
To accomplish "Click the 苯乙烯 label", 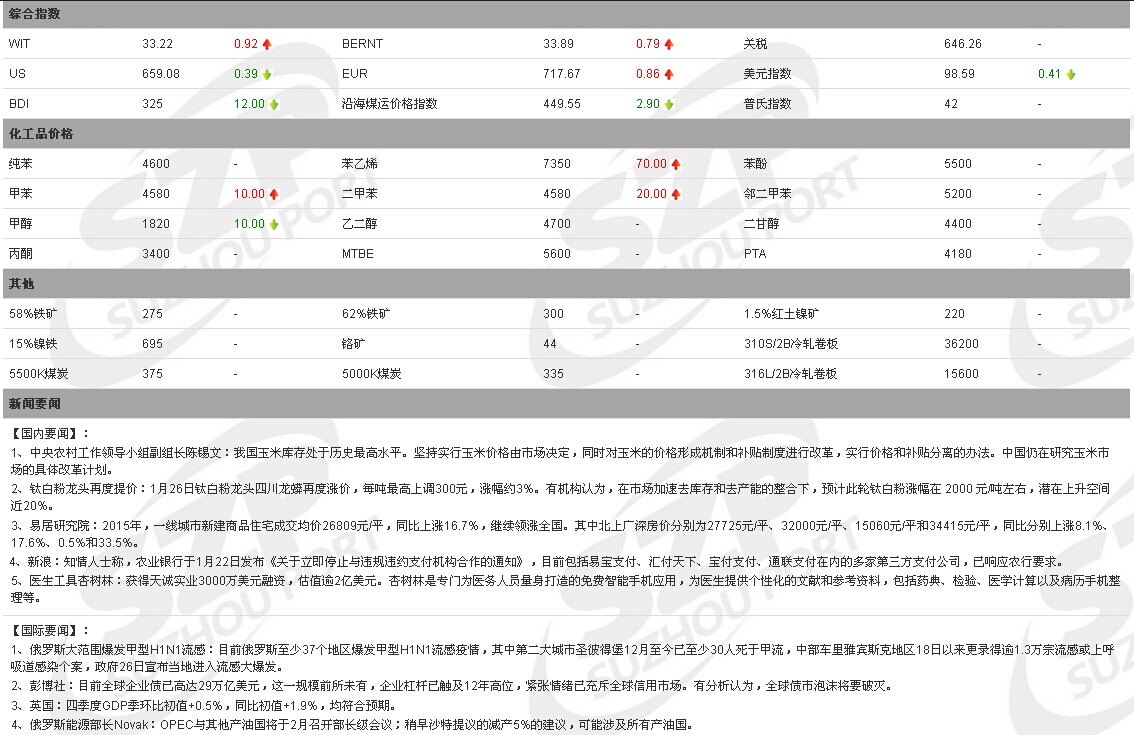I will pyautogui.click(x=359, y=164).
